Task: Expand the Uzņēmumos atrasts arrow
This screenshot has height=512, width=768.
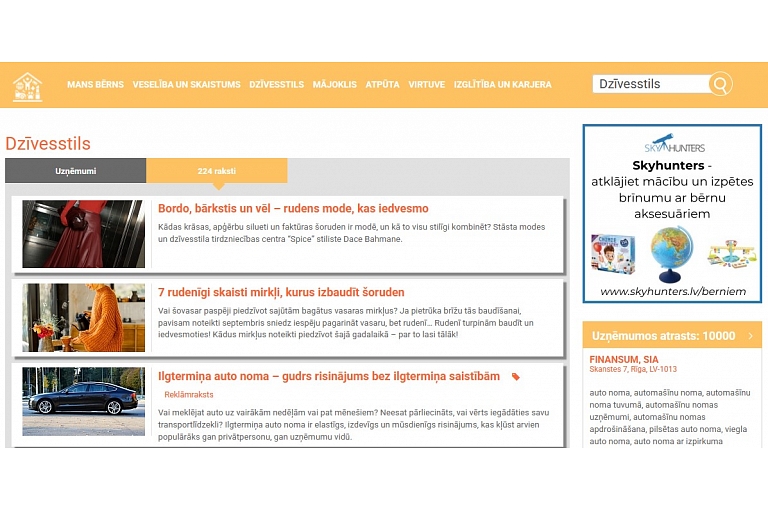Action: point(750,336)
